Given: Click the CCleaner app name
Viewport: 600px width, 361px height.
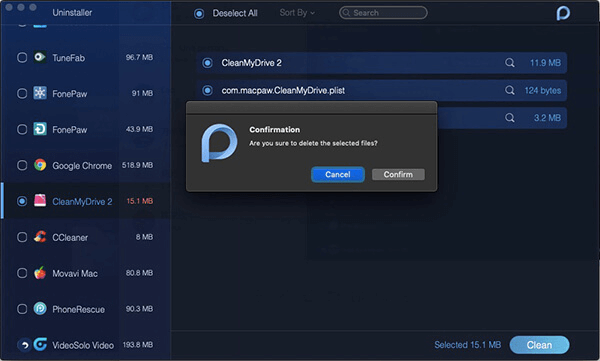Looking at the screenshot, I should [x=70, y=238].
